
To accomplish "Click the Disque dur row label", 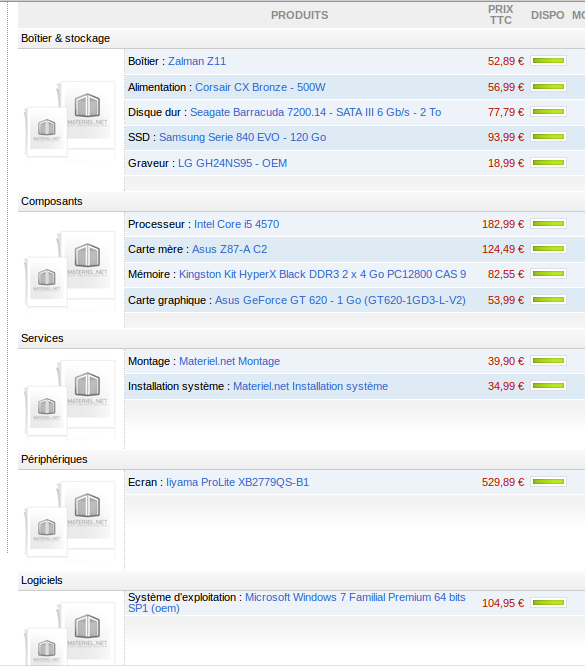I will (155, 112).
